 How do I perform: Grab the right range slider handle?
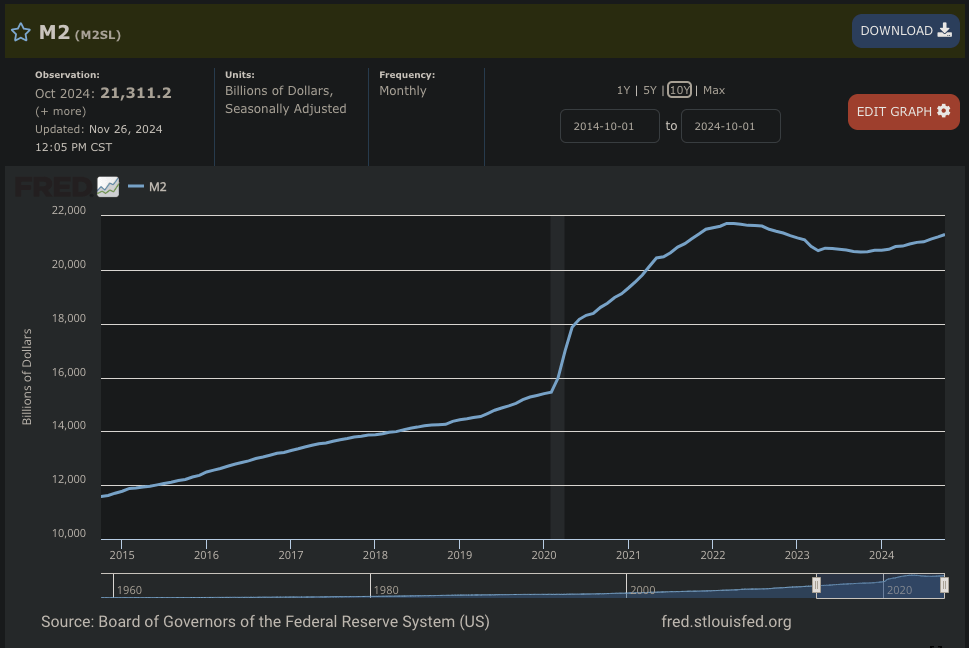click(x=944, y=585)
